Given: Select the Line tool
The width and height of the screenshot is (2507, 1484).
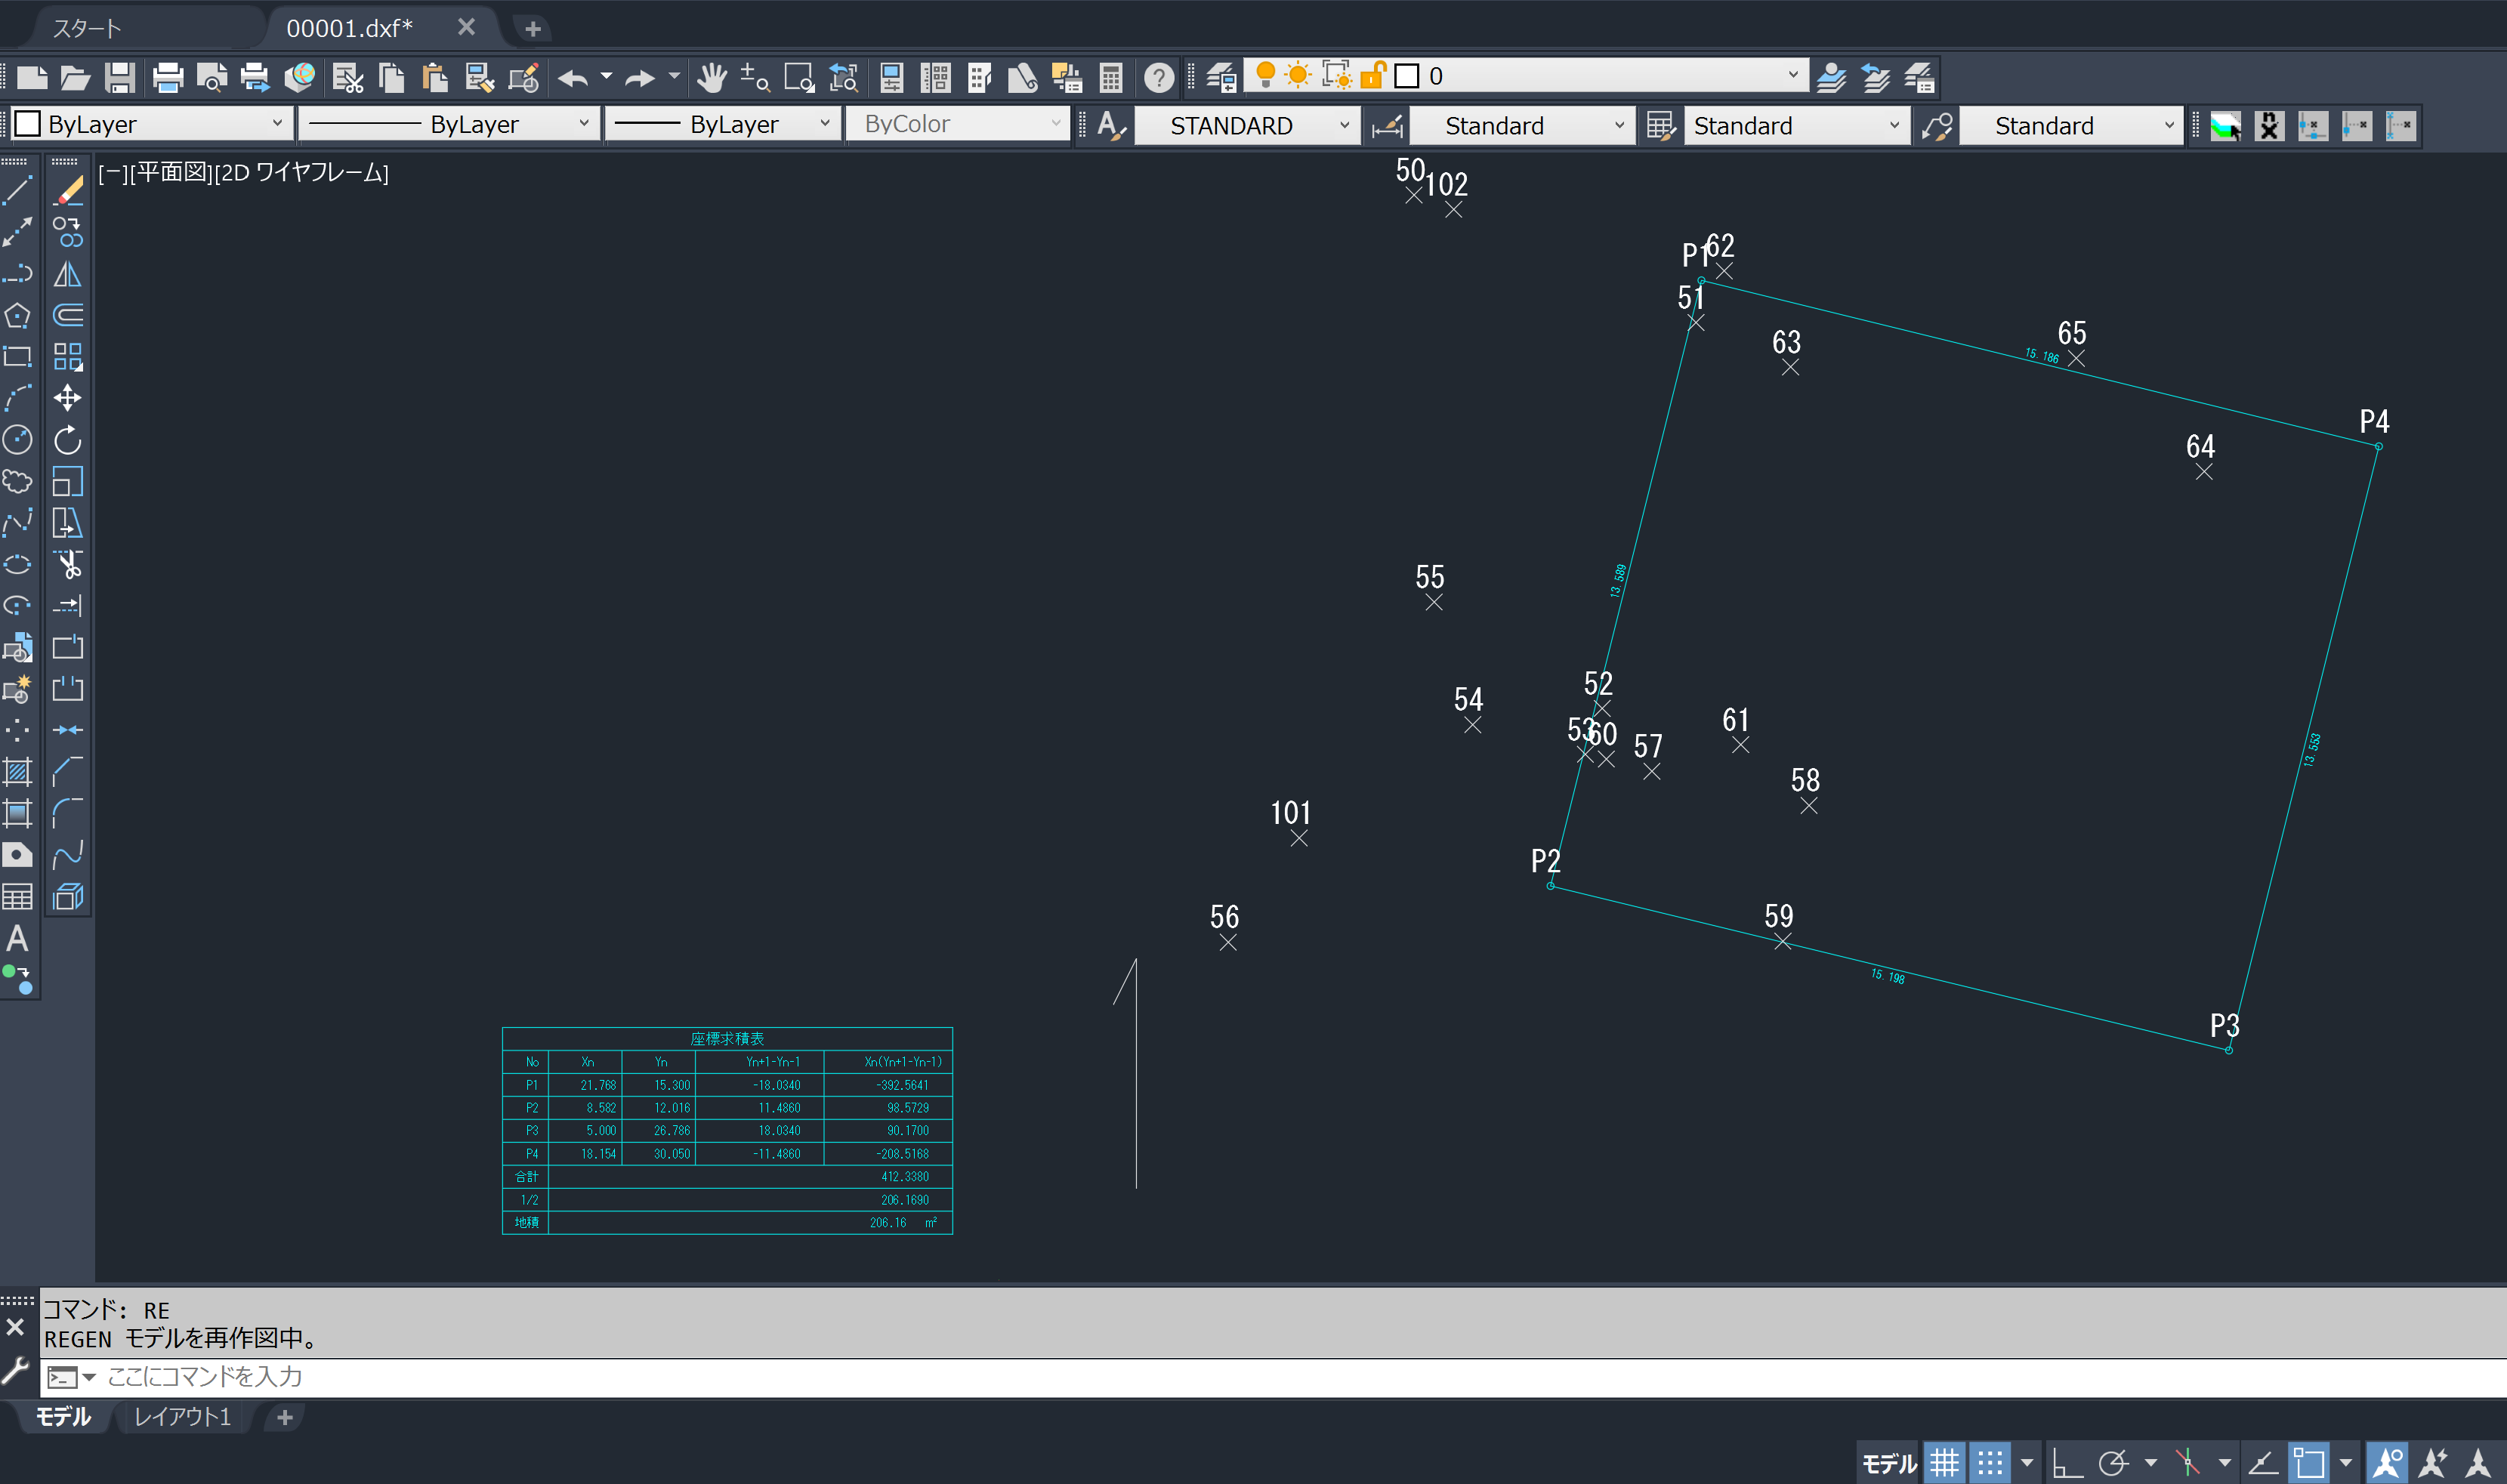Looking at the screenshot, I should point(18,190).
